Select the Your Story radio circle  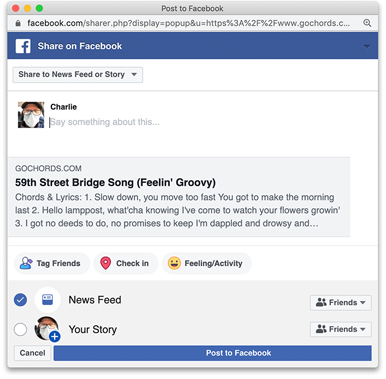click(20, 329)
